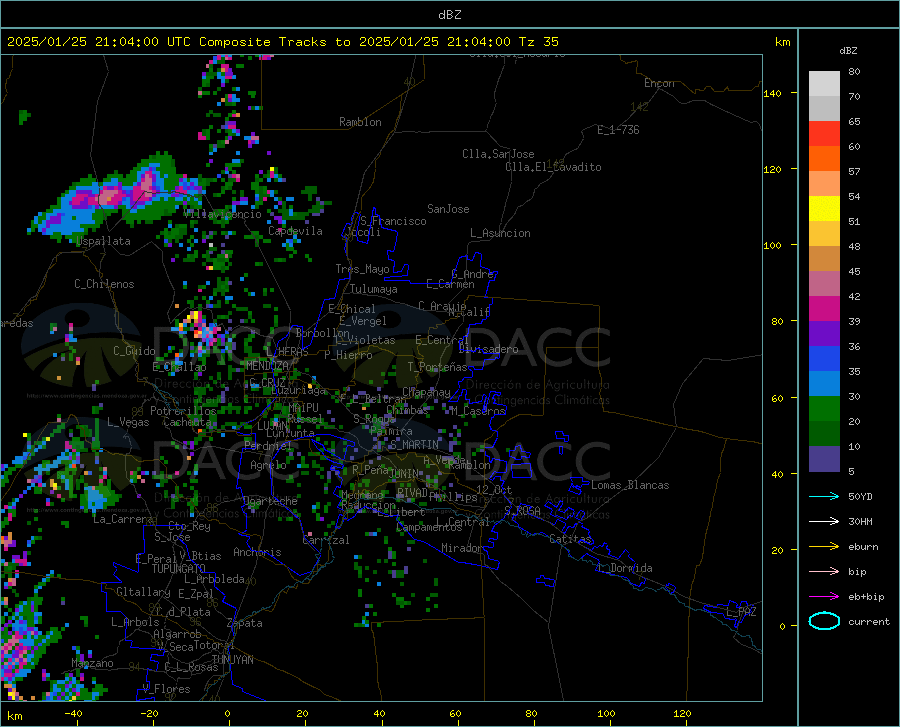Click the cyan 'current' ellipse legend icon
Image resolution: width=900 pixels, height=727 pixels.
[824, 621]
